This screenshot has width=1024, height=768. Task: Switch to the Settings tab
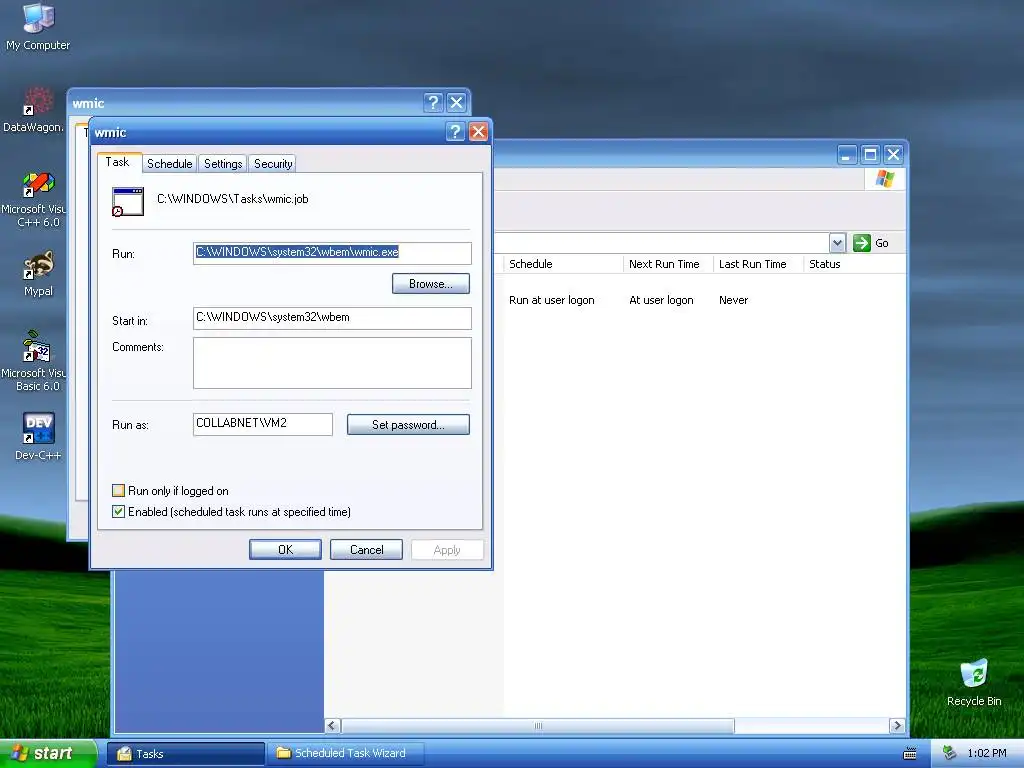223,163
